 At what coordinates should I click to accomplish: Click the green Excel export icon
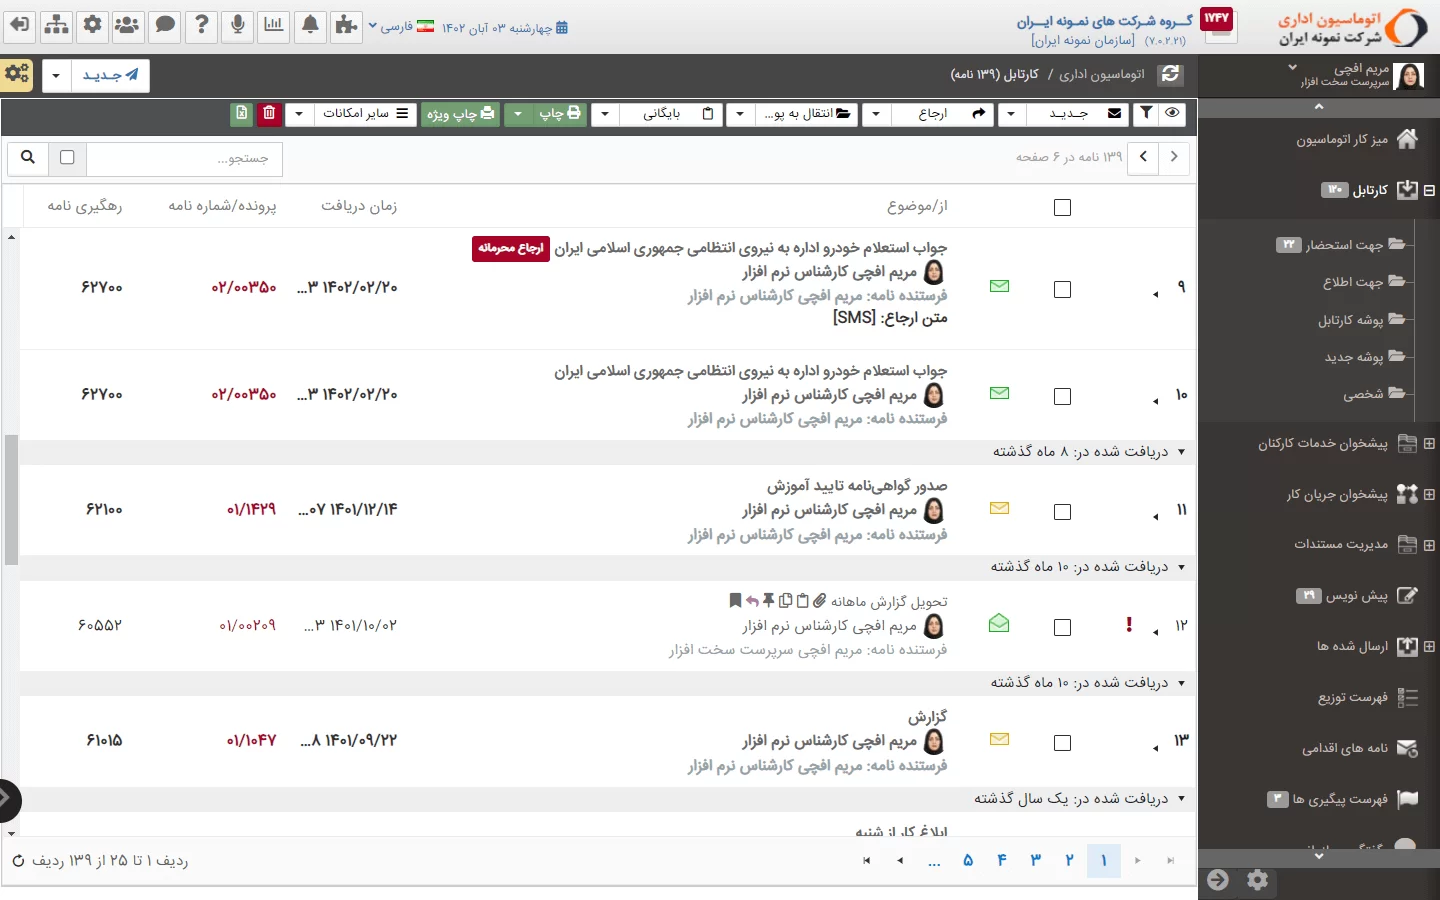pyautogui.click(x=241, y=114)
